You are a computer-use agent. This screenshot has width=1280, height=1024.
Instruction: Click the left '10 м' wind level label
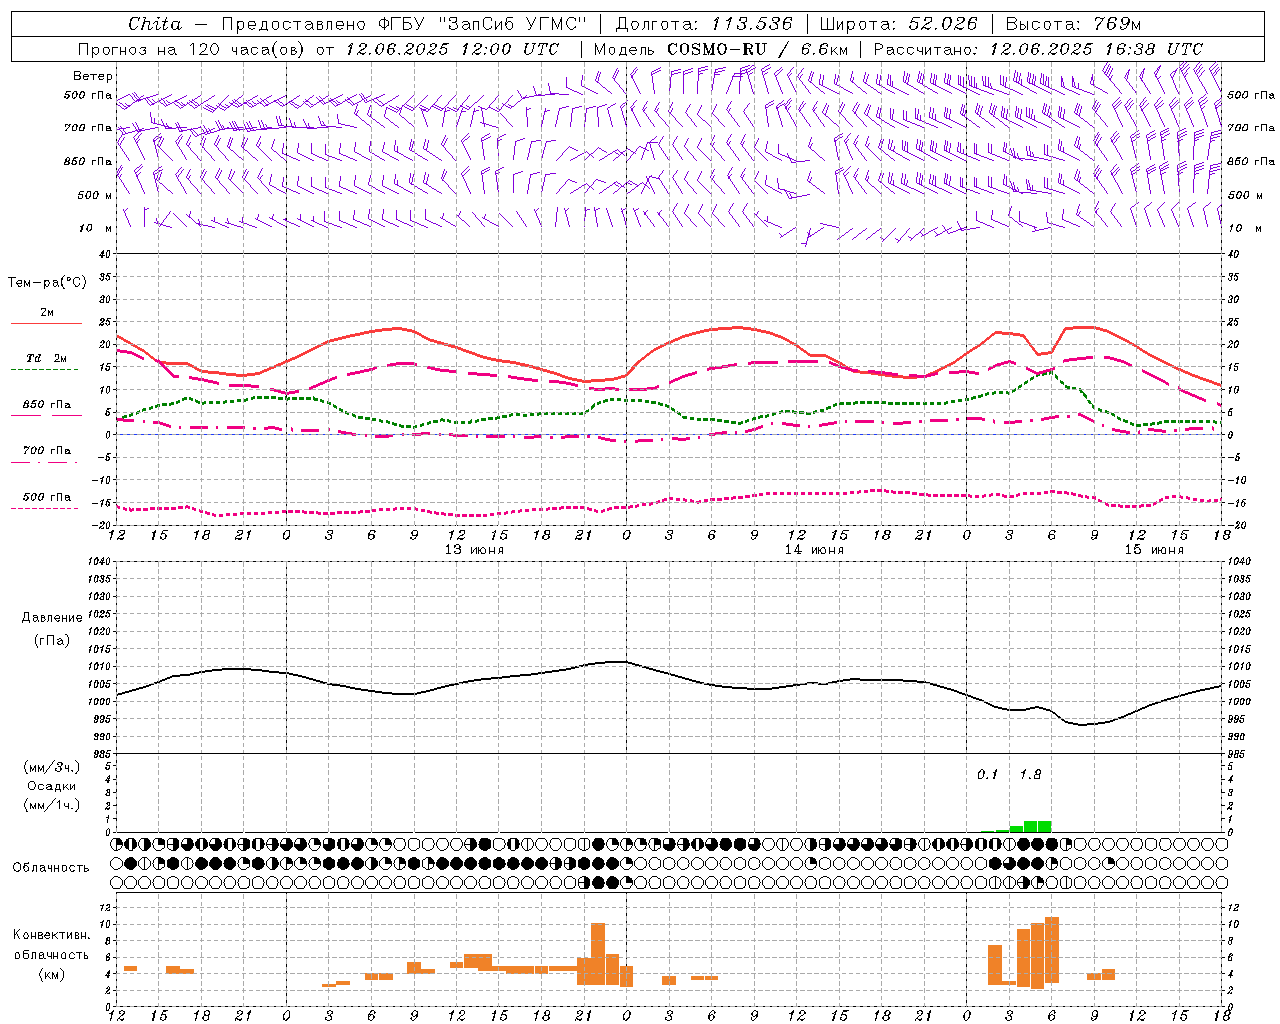click(x=97, y=228)
